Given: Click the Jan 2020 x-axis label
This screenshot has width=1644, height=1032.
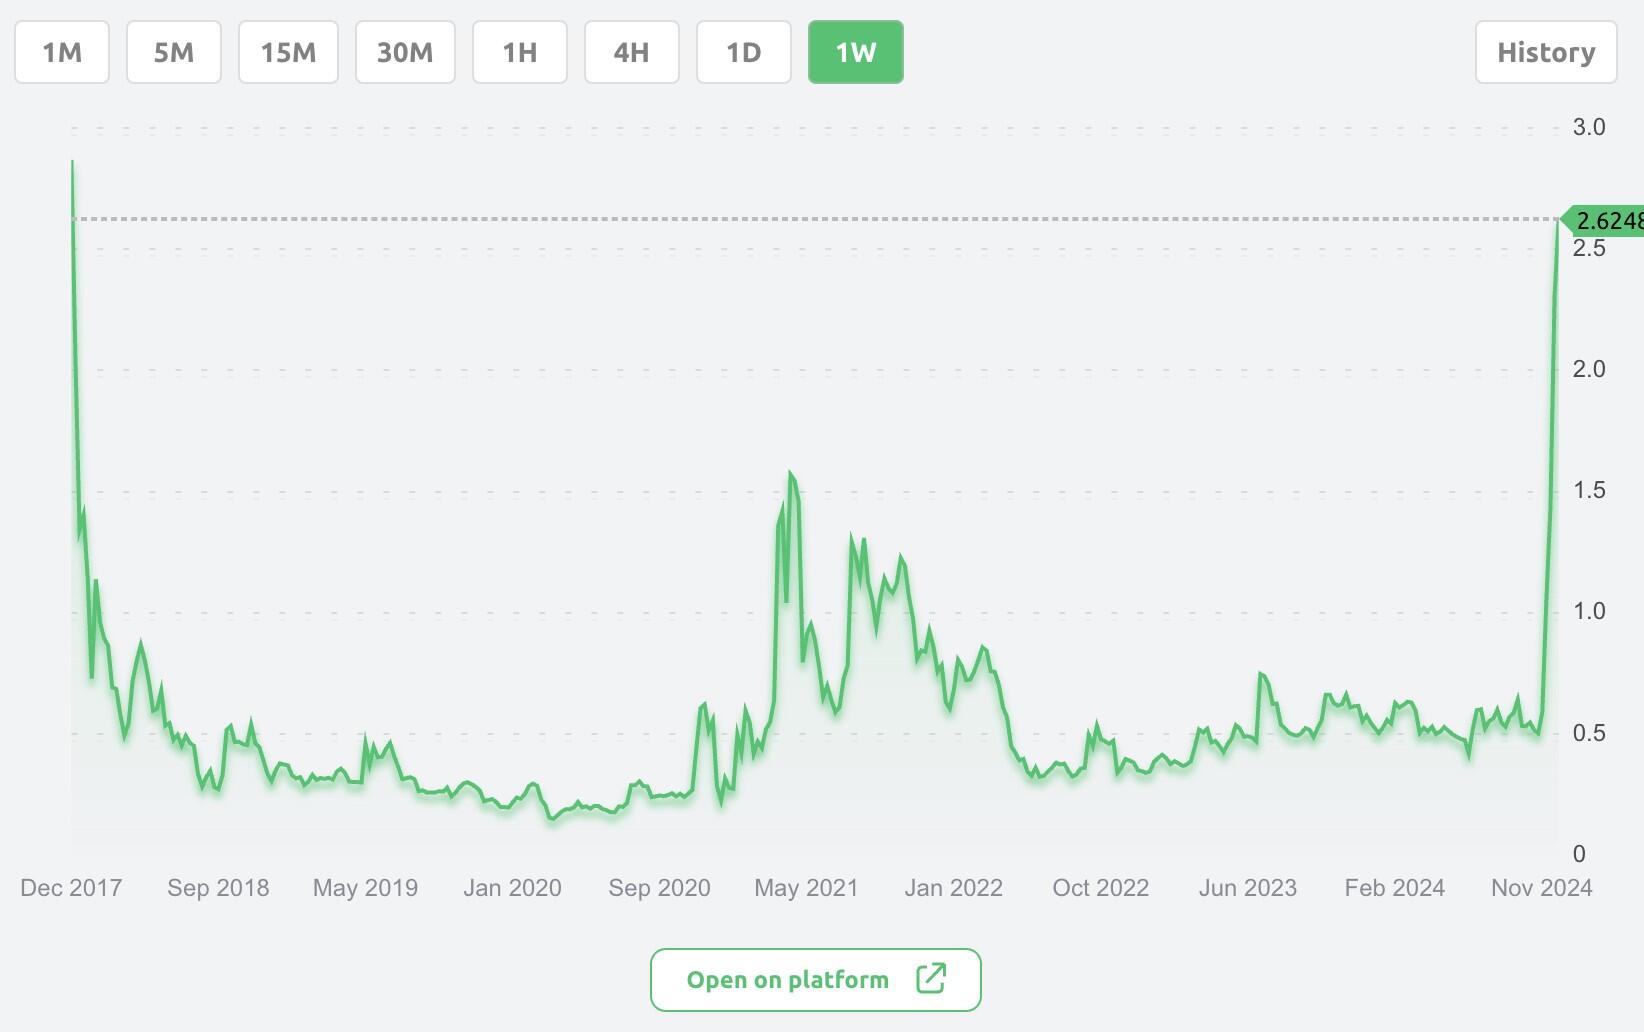Looking at the screenshot, I should coord(512,888).
